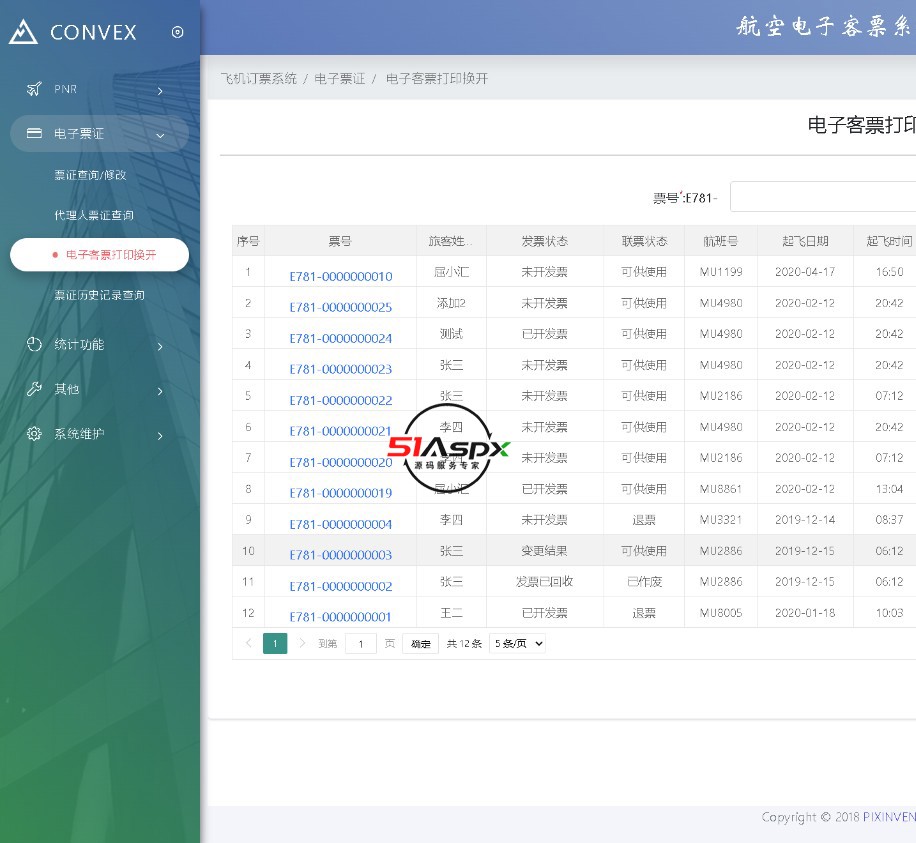Click the 起飞日期 column header
The width and height of the screenshot is (916, 843).
click(x=805, y=241)
